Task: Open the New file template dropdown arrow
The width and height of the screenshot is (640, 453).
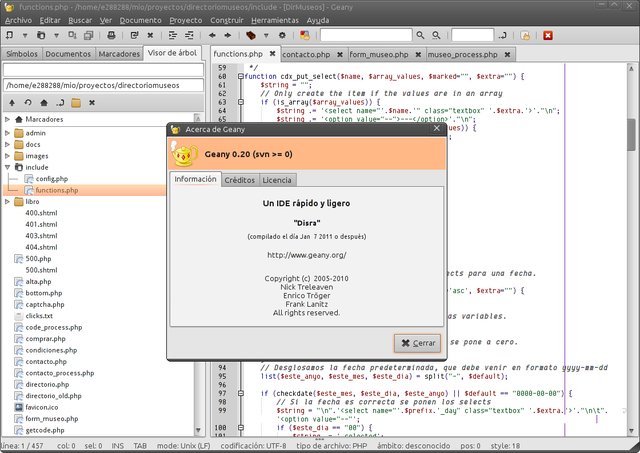Action: click(25, 36)
